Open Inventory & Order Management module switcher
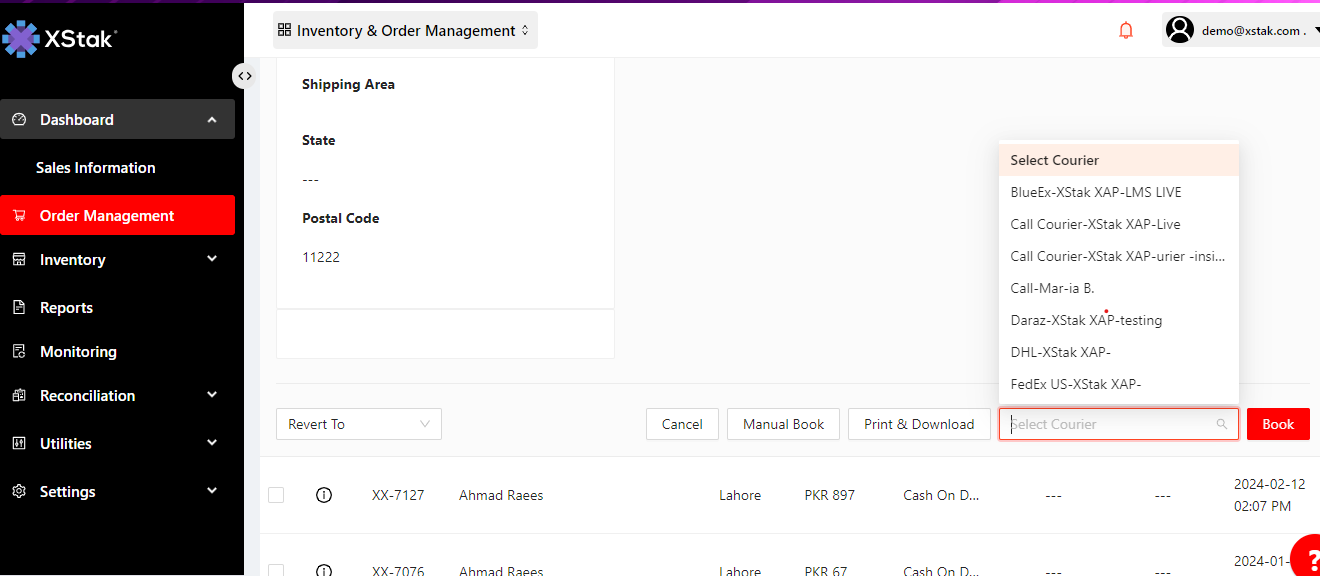1320x576 pixels. [x=405, y=31]
